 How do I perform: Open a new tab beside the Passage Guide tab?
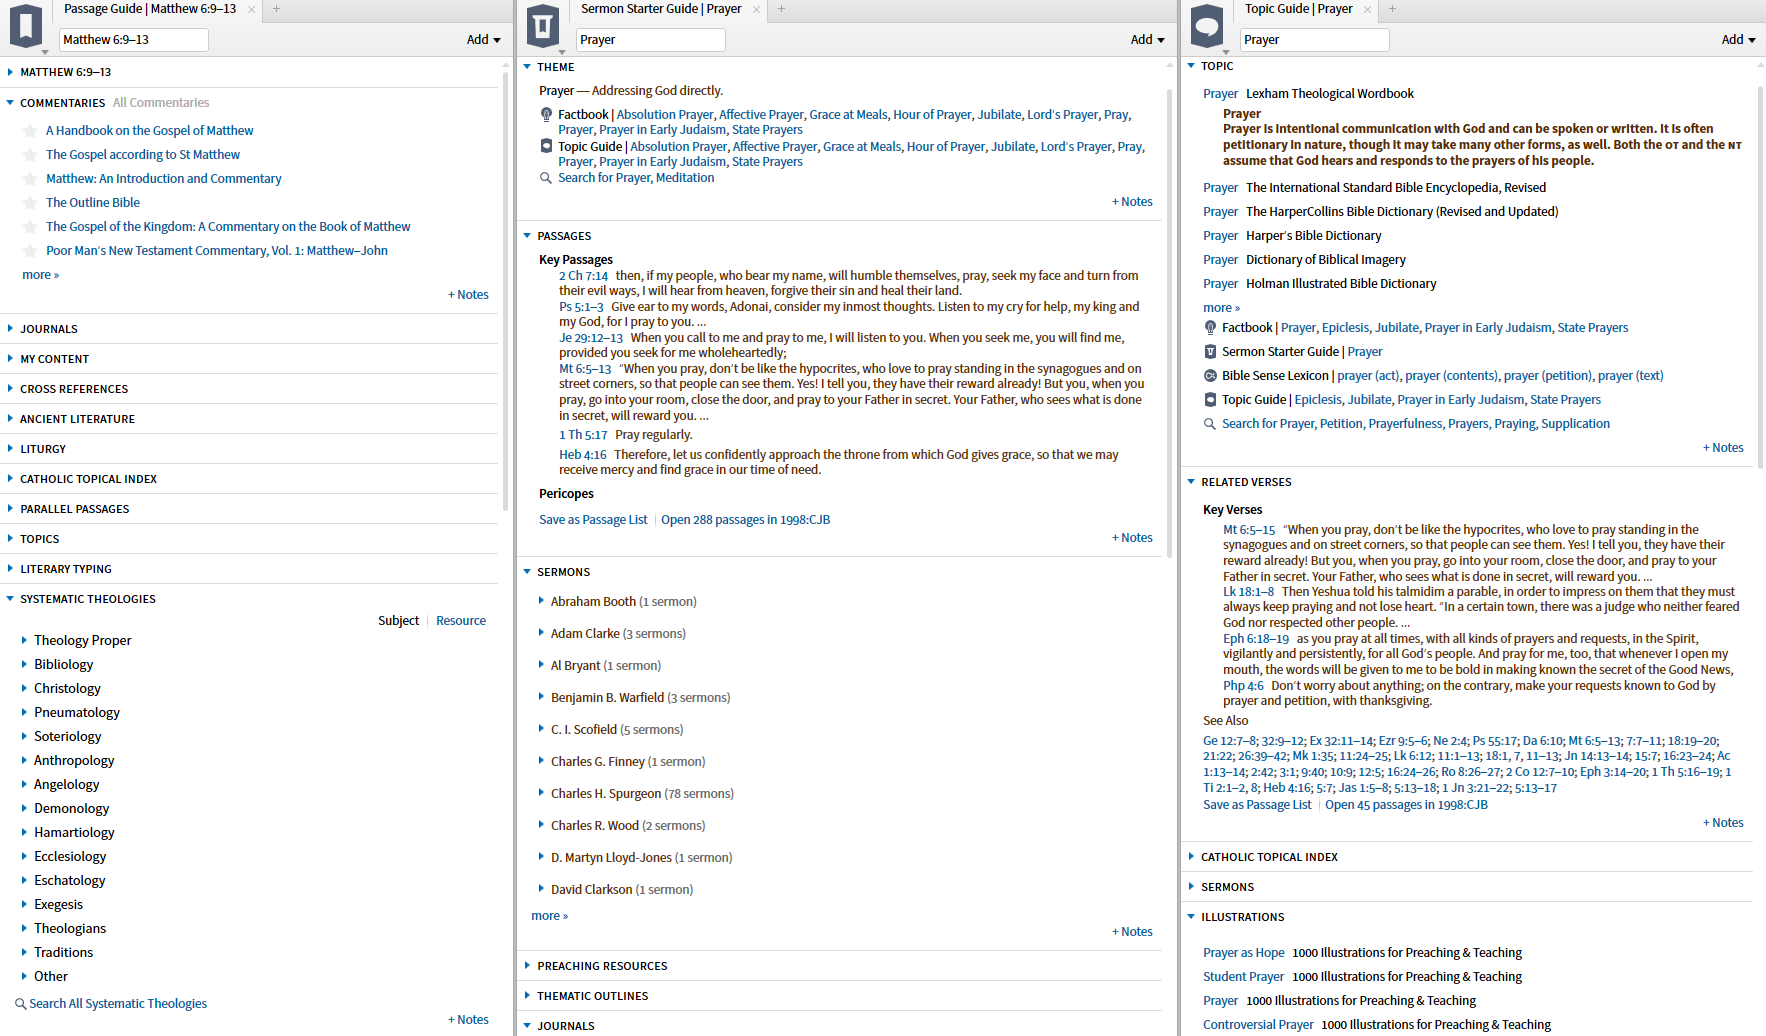pyautogui.click(x=277, y=9)
